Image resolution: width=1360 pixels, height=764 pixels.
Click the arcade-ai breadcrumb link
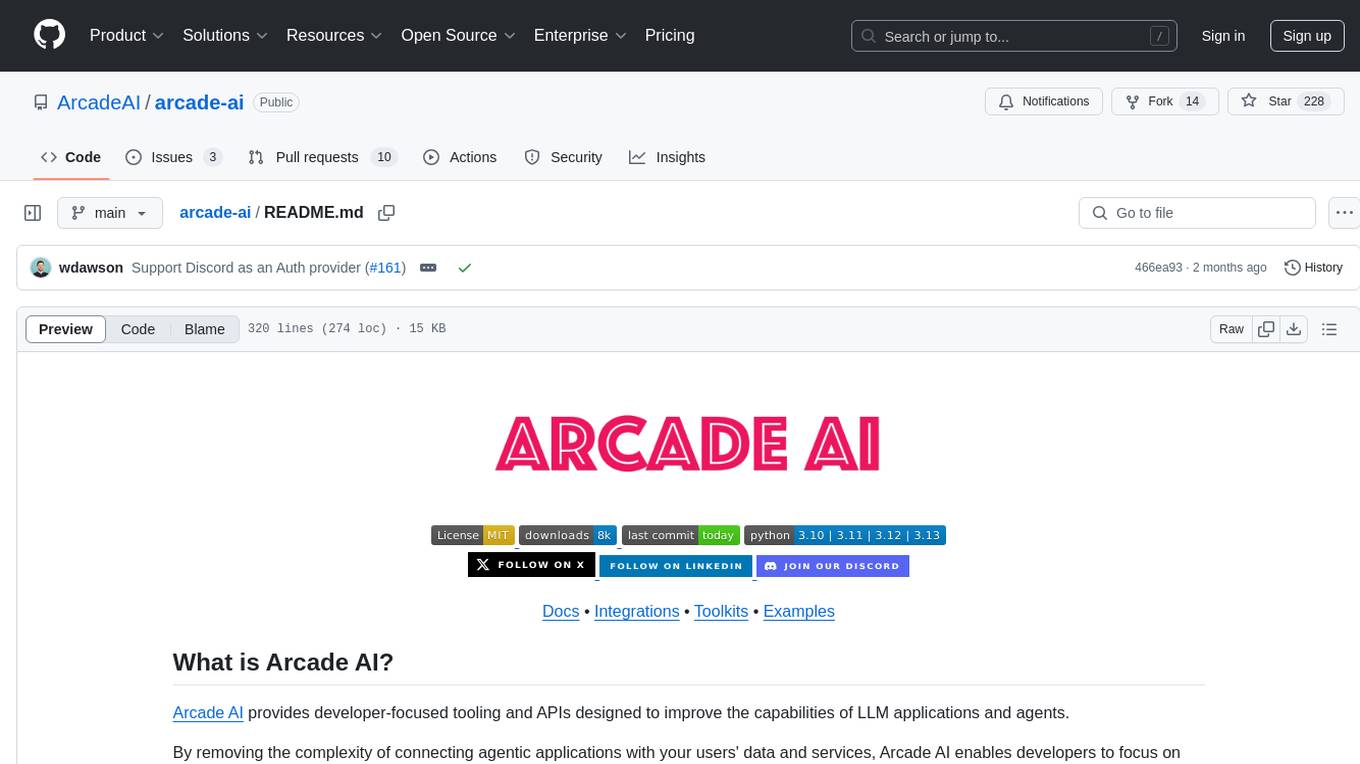point(215,212)
